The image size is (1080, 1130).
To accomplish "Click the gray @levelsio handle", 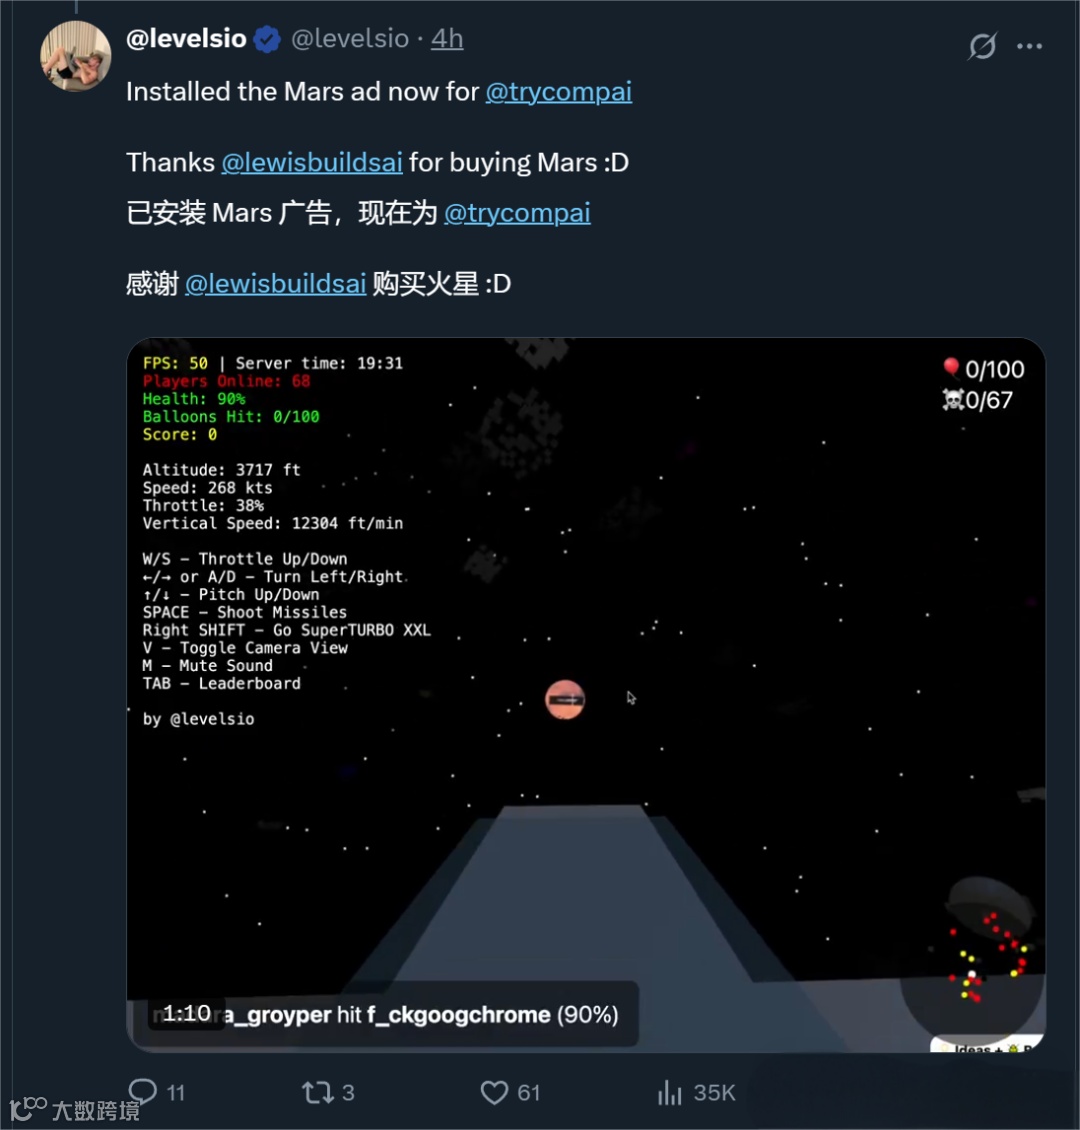I will (x=349, y=39).
